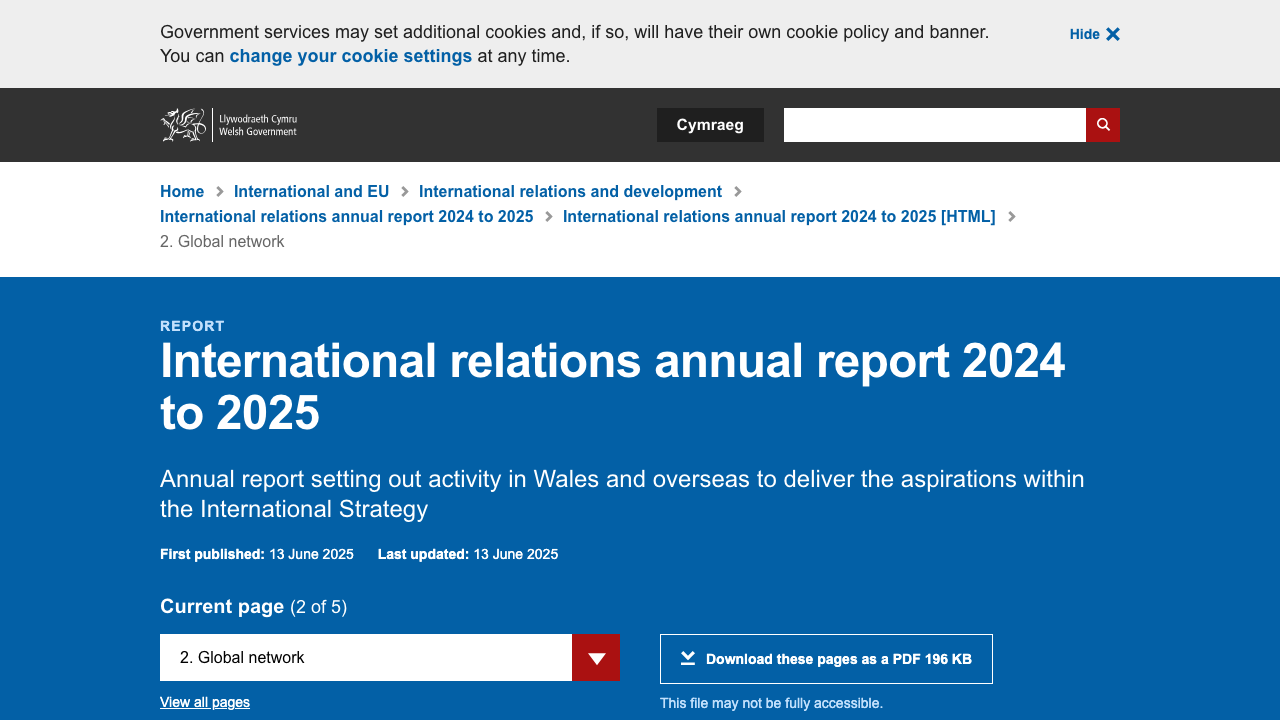The width and height of the screenshot is (1280, 720).
Task: Open 'International and EU' breadcrumb
Action: [311, 191]
